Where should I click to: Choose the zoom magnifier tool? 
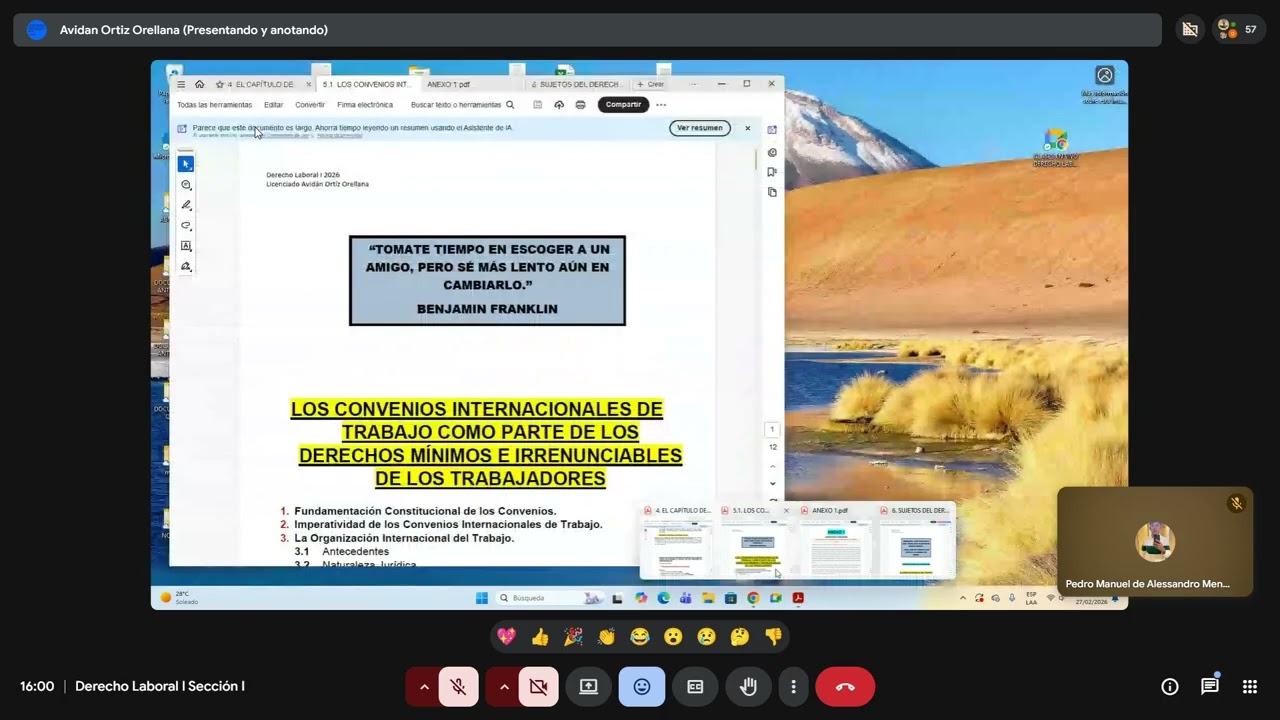(x=186, y=185)
